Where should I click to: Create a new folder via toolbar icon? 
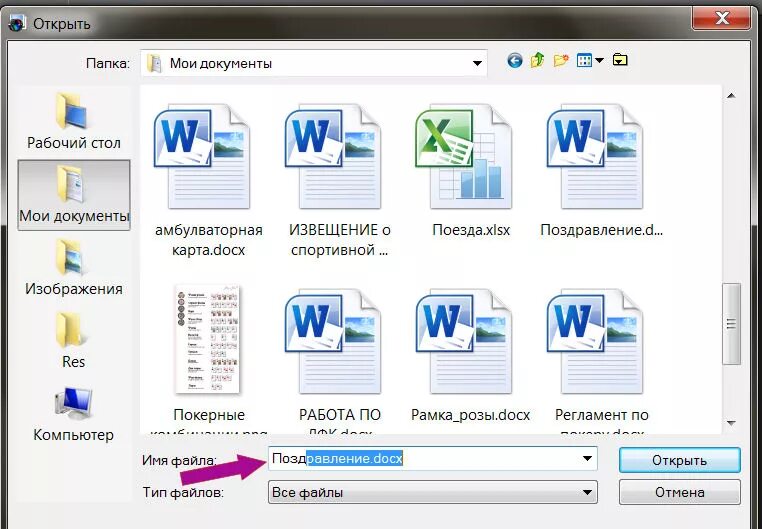(561, 61)
